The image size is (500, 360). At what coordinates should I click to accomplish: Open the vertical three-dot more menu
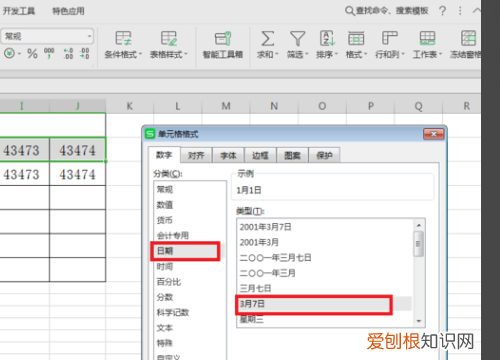(460, 11)
